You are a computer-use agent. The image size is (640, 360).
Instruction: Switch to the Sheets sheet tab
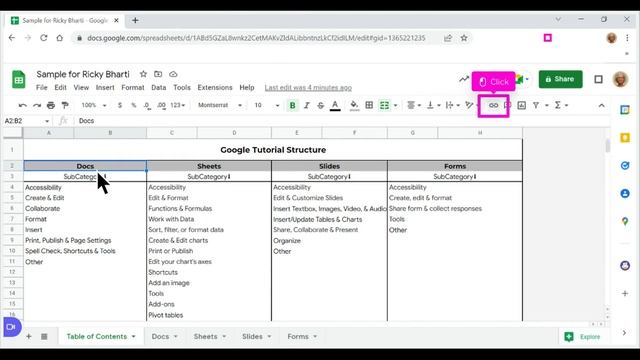pyautogui.click(x=205, y=336)
